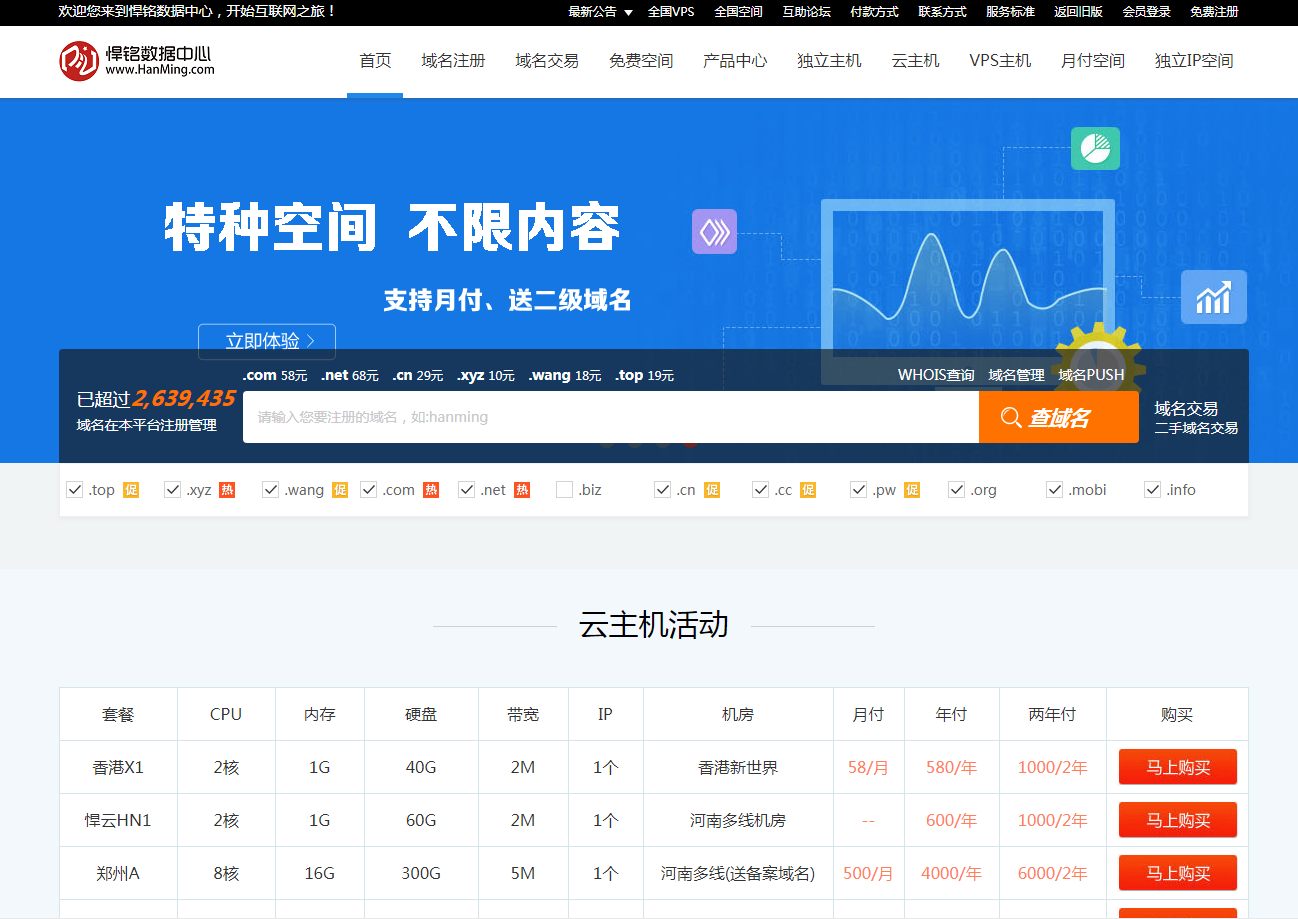Image resolution: width=1298 pixels, height=919 pixels.
Task: Open the WHOIS查询 link
Action: click(935, 375)
